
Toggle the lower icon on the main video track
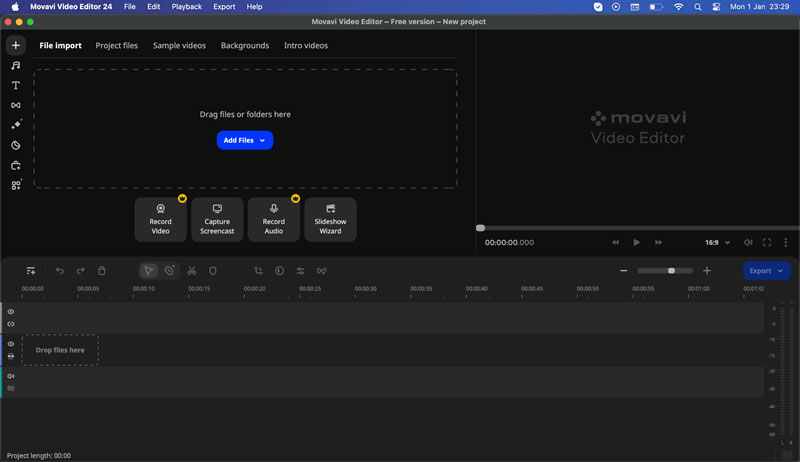click(x=11, y=356)
